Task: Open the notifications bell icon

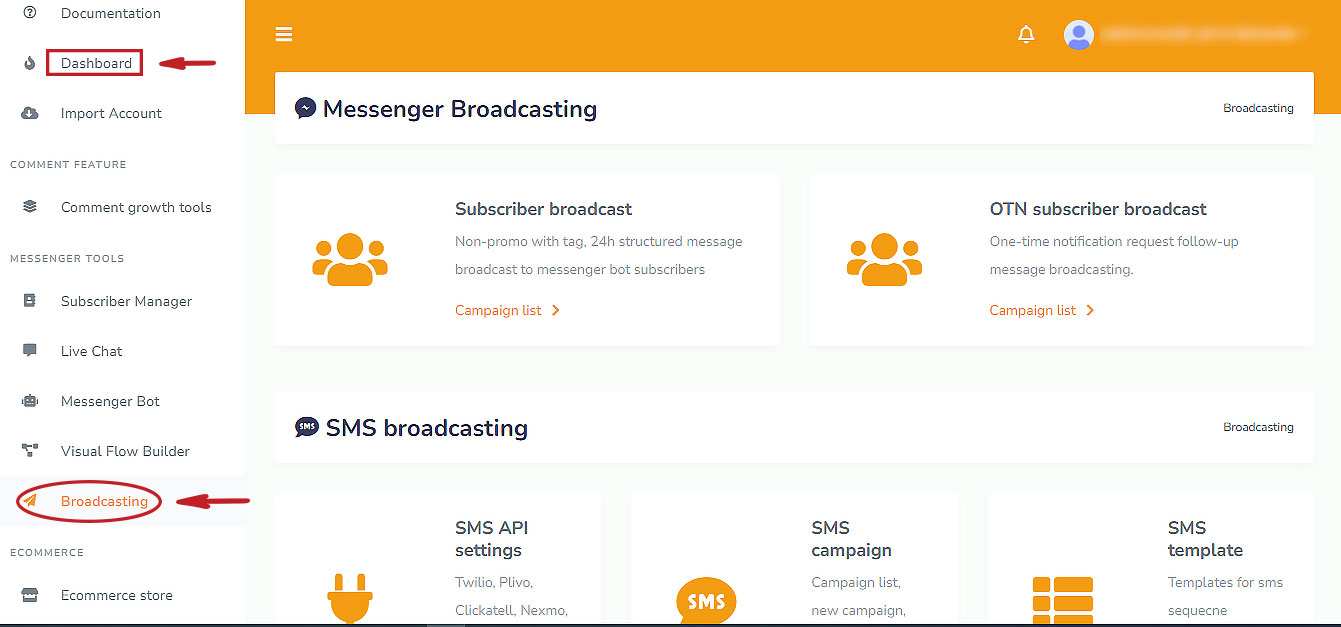Action: 1026,35
